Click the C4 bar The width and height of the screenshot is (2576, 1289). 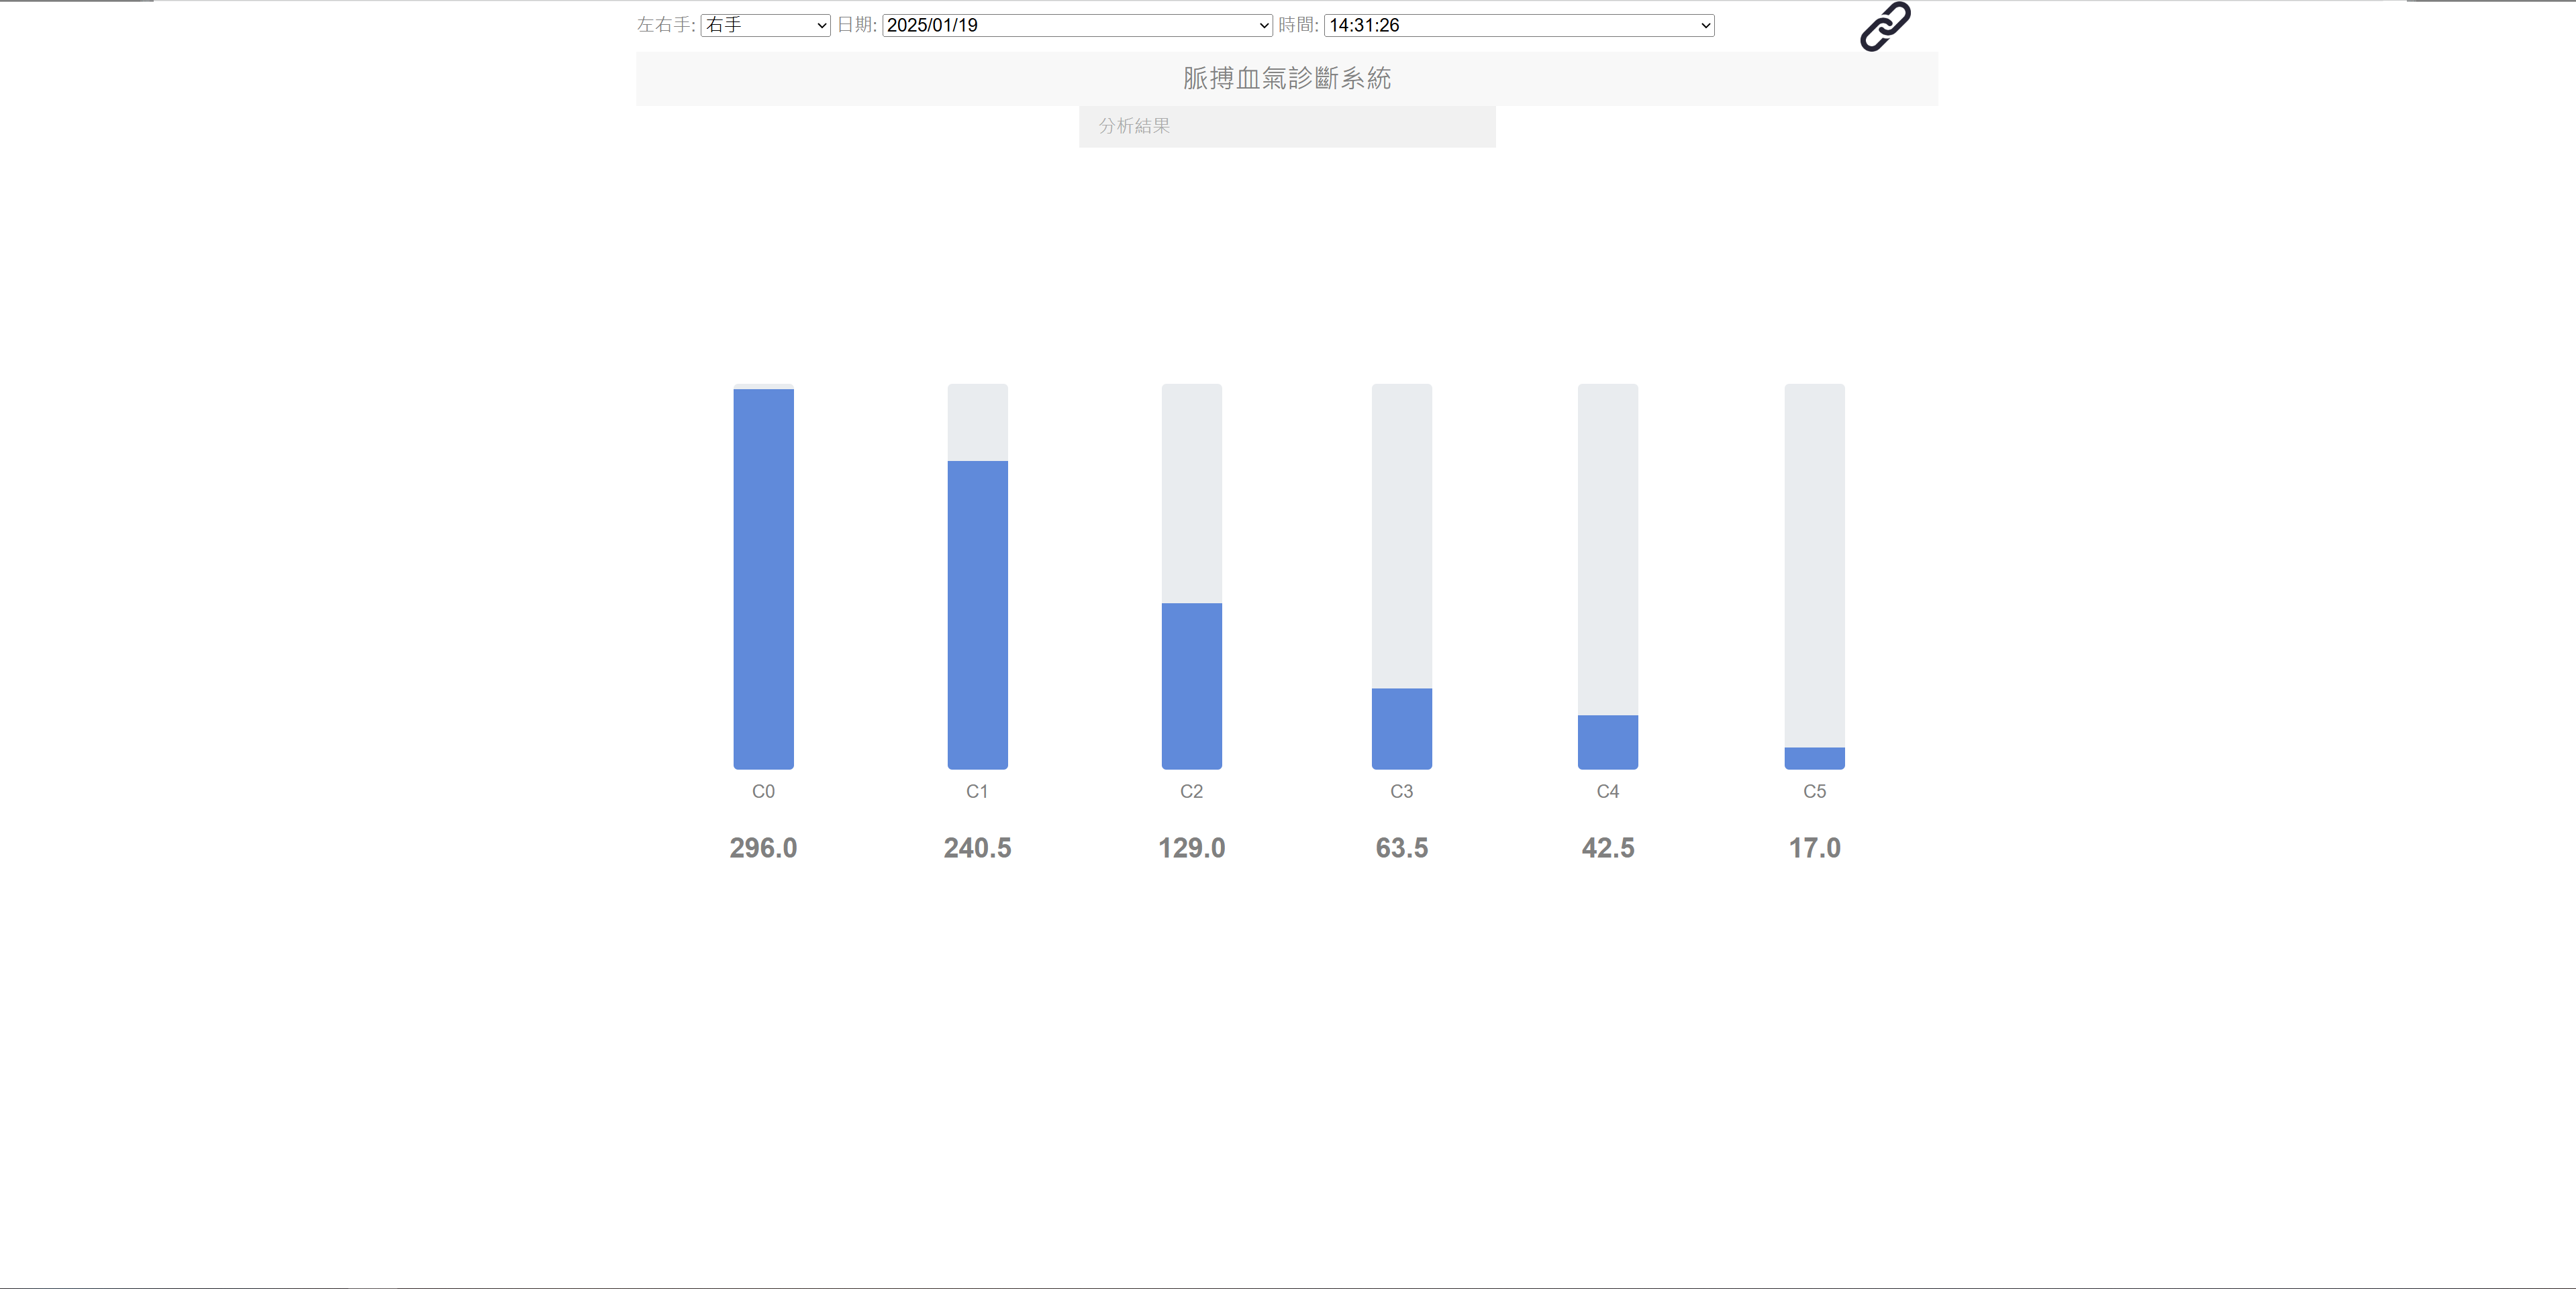point(1607,741)
